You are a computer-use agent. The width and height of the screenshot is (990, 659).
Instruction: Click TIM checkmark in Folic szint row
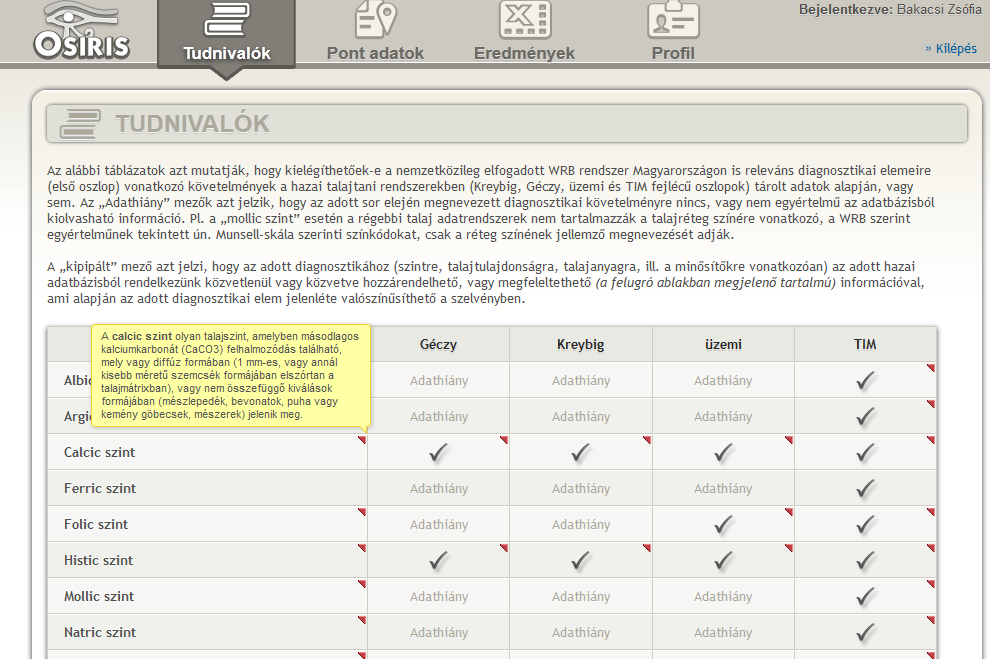coord(865,524)
